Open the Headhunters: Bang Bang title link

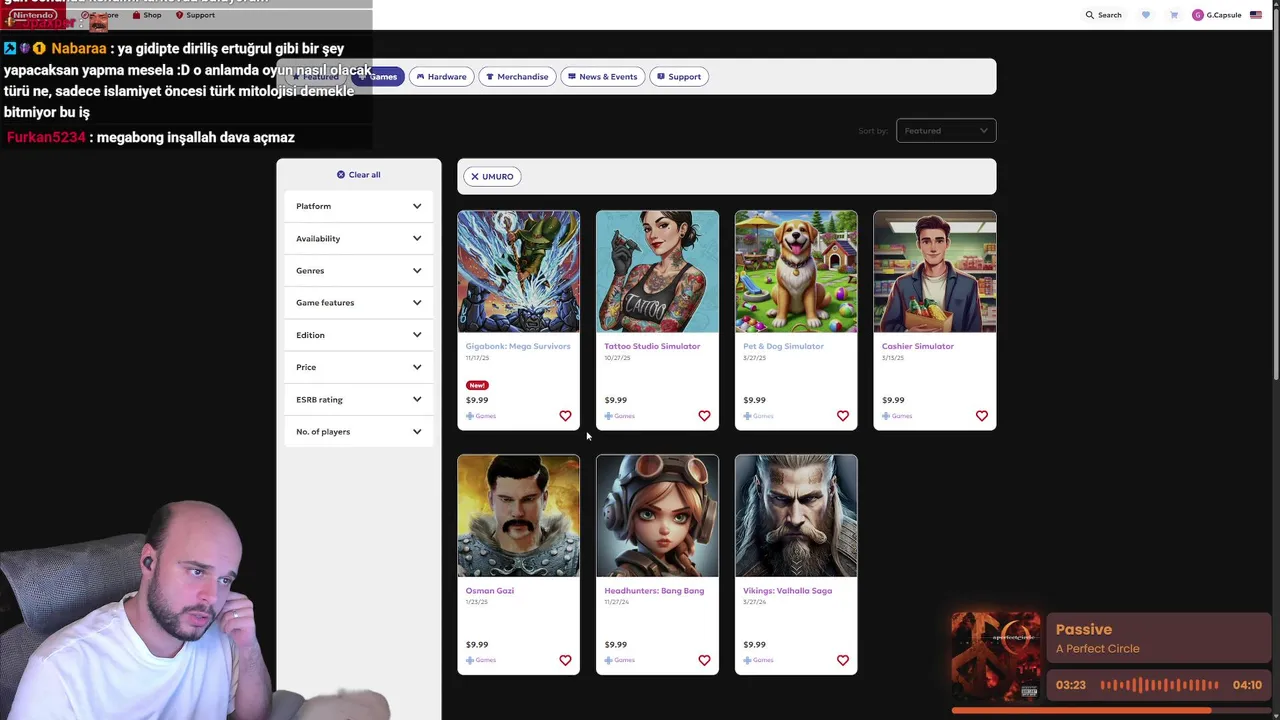654,591
